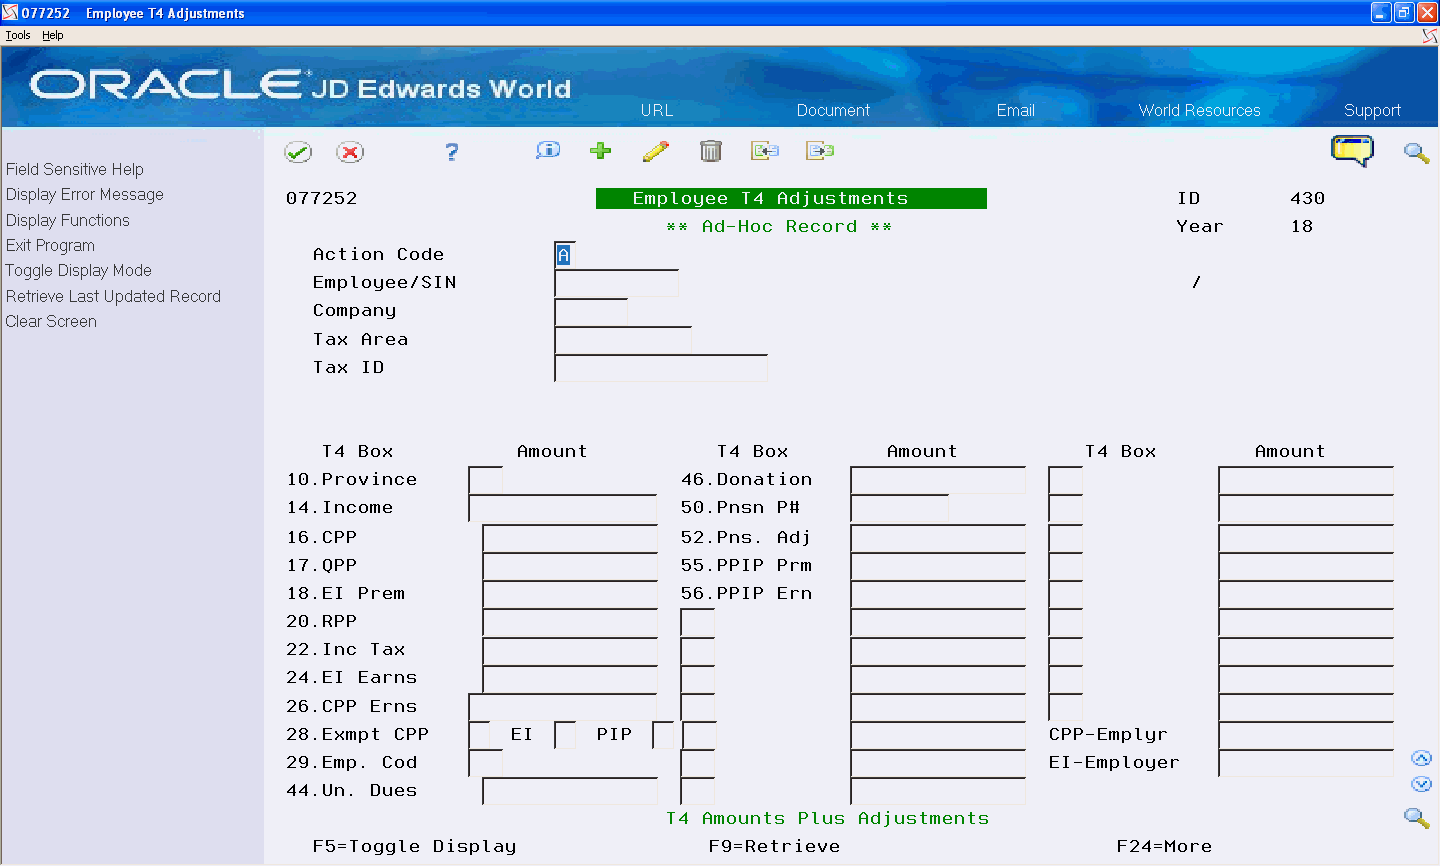
Task: Click the 17.QPP amount field
Action: pos(570,566)
